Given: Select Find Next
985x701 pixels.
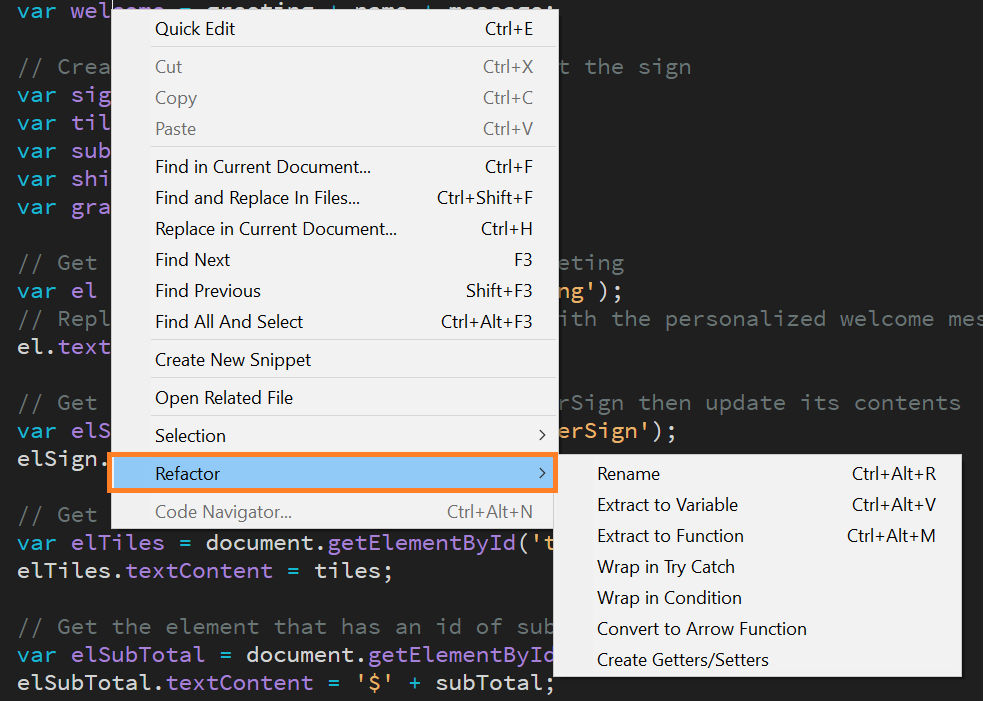Looking at the screenshot, I should (192, 259).
